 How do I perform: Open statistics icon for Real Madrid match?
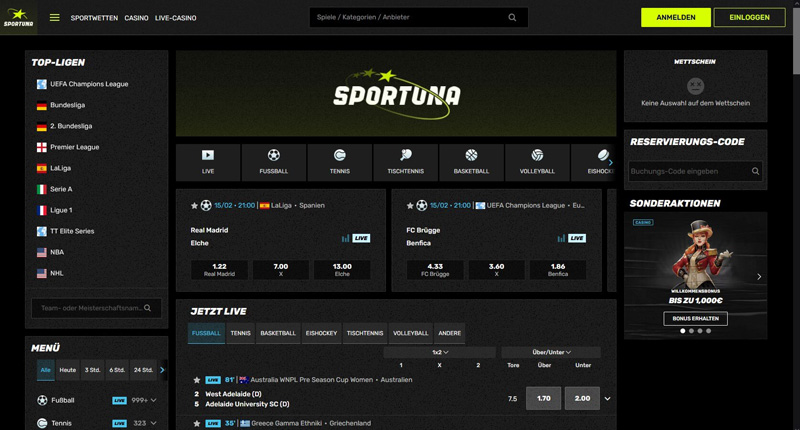[345, 238]
